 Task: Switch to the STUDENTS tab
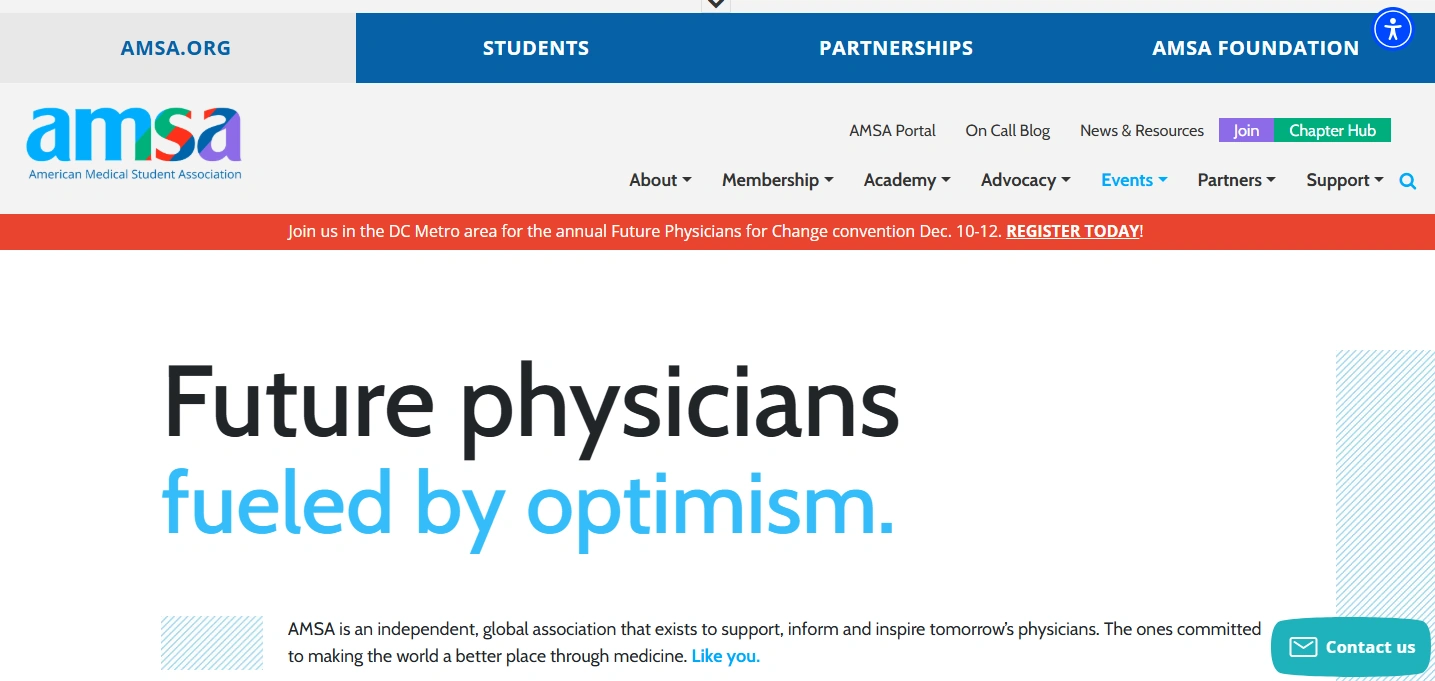pos(536,48)
